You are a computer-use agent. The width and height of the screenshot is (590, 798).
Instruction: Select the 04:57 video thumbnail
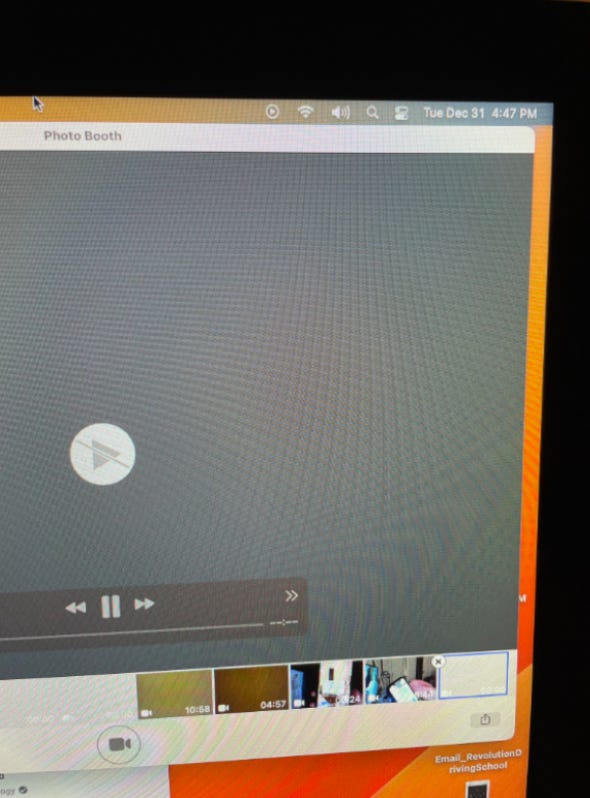[x=251, y=689]
